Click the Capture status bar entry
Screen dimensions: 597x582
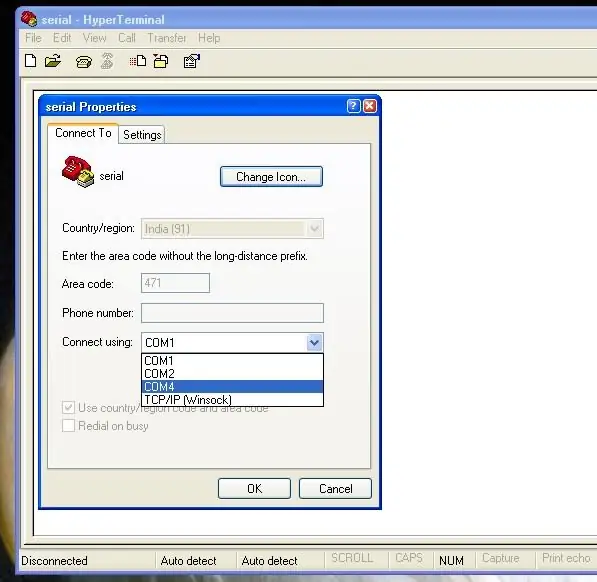501,558
